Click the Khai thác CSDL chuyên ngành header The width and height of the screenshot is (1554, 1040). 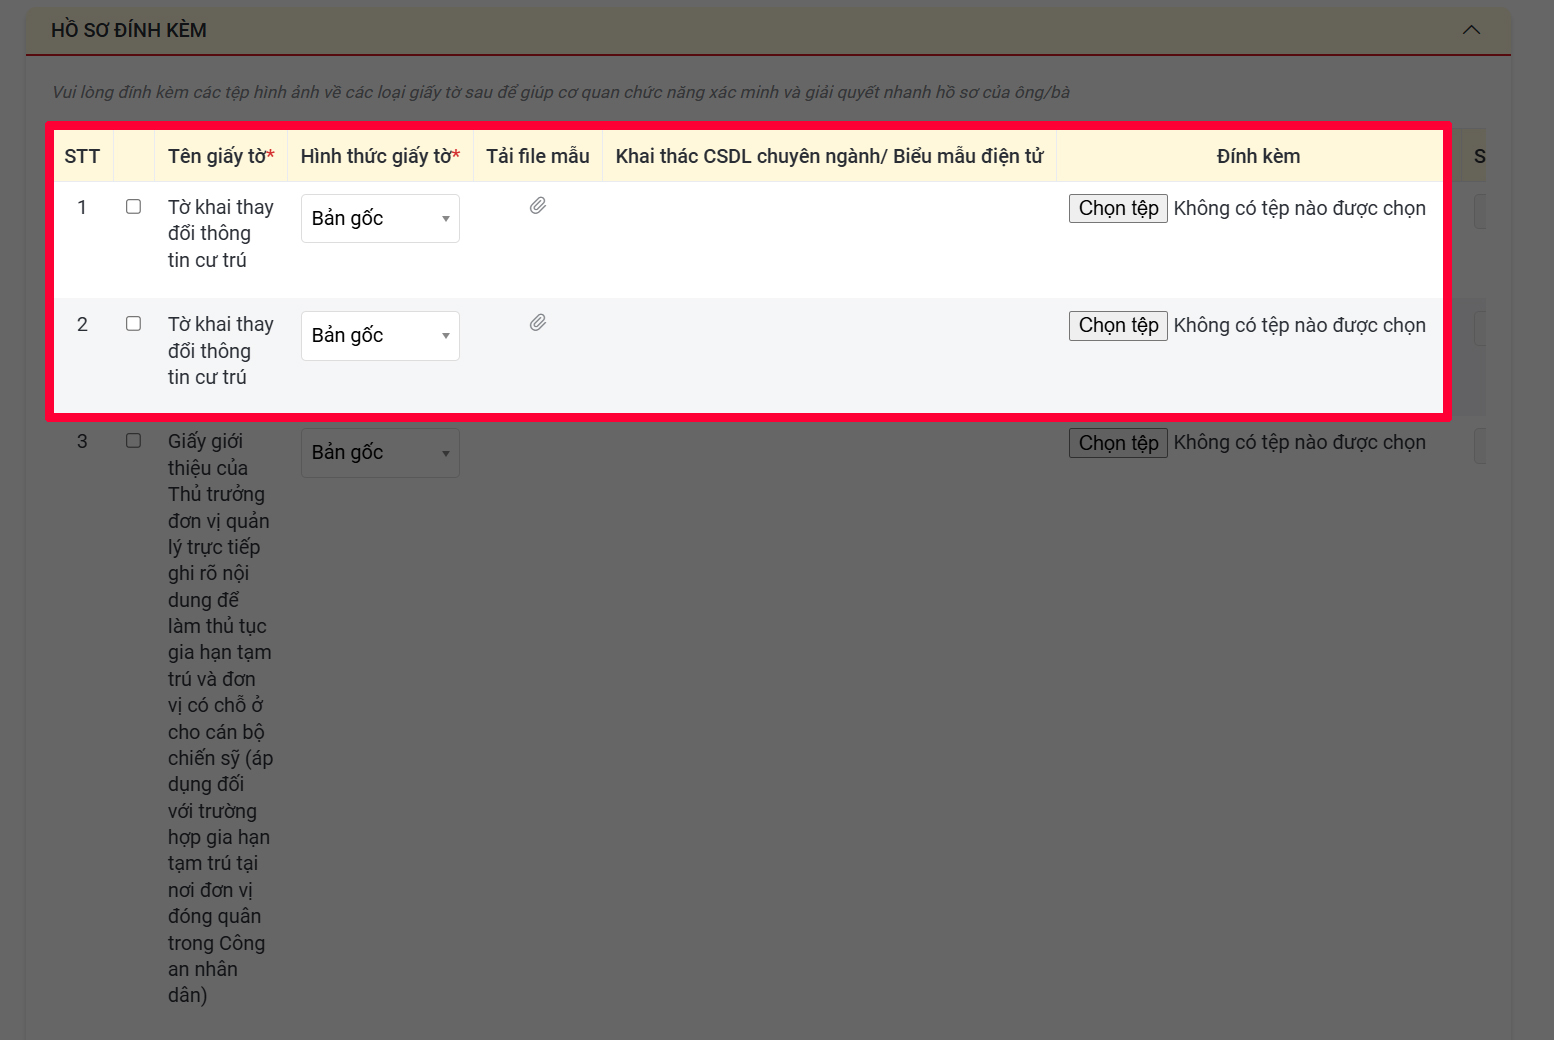(829, 156)
